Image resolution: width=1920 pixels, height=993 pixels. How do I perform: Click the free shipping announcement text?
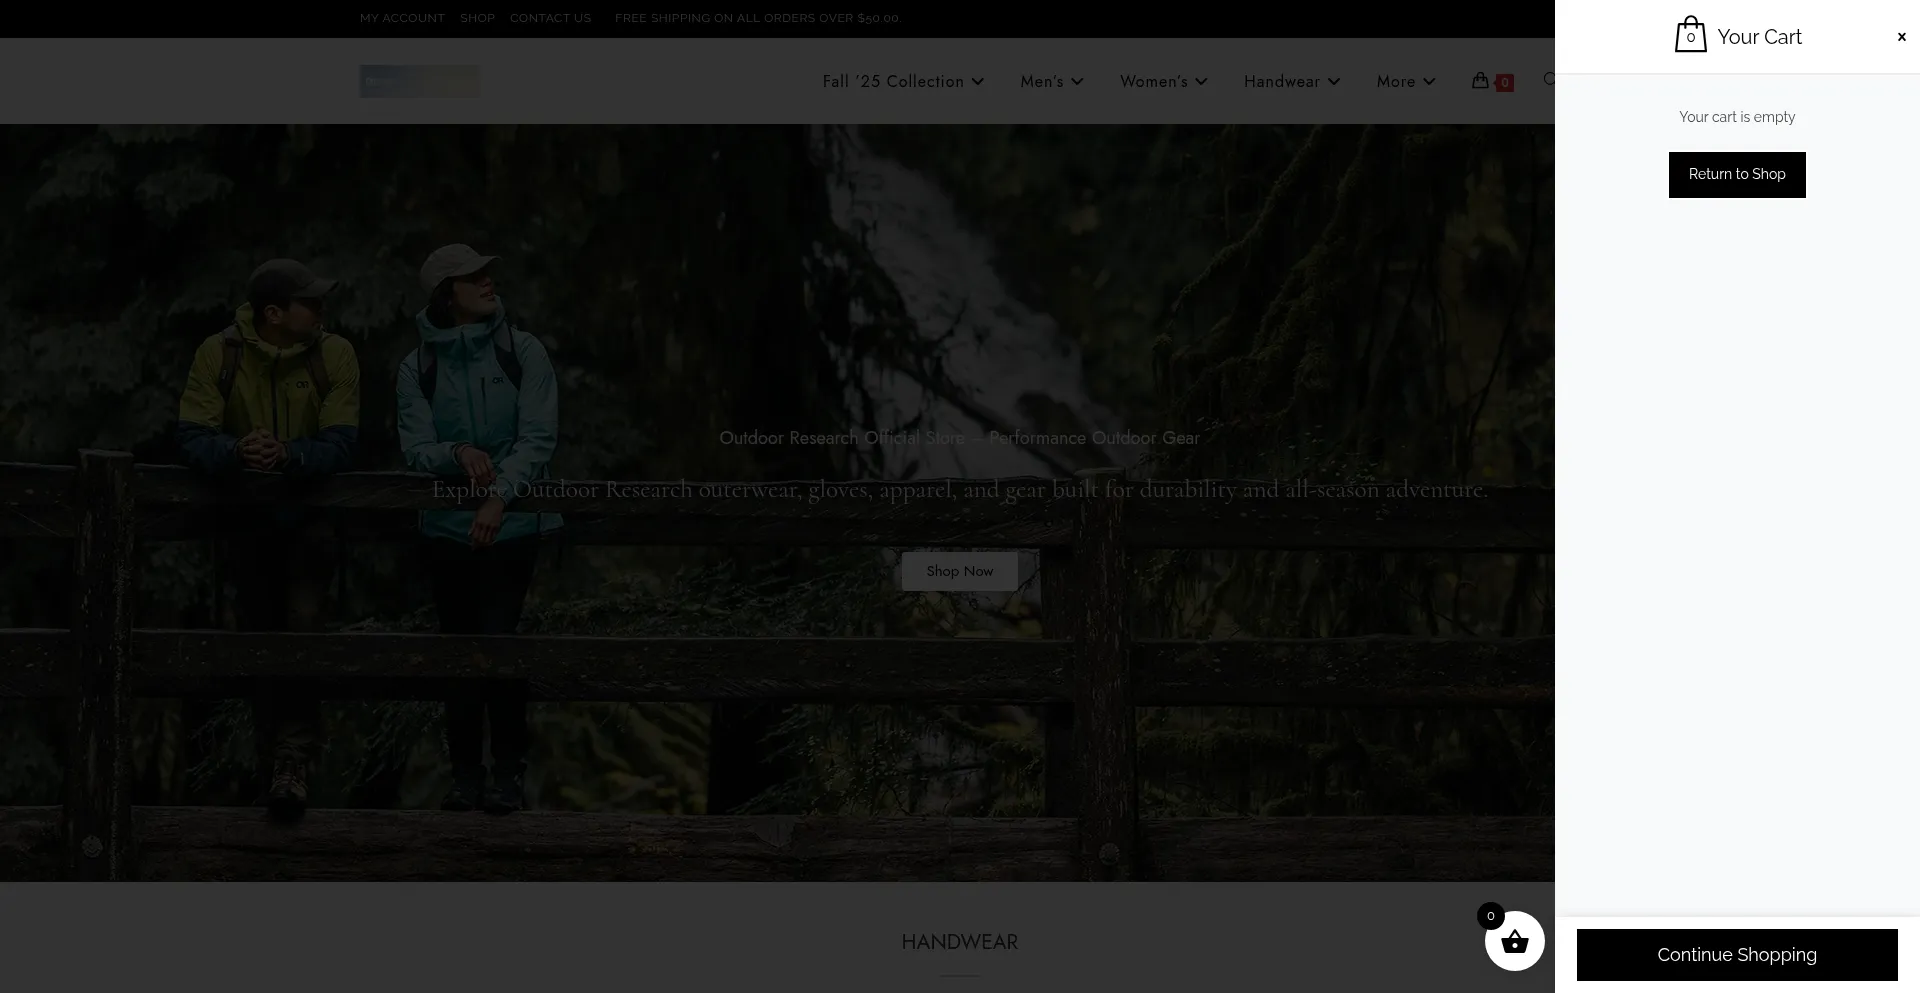[758, 18]
